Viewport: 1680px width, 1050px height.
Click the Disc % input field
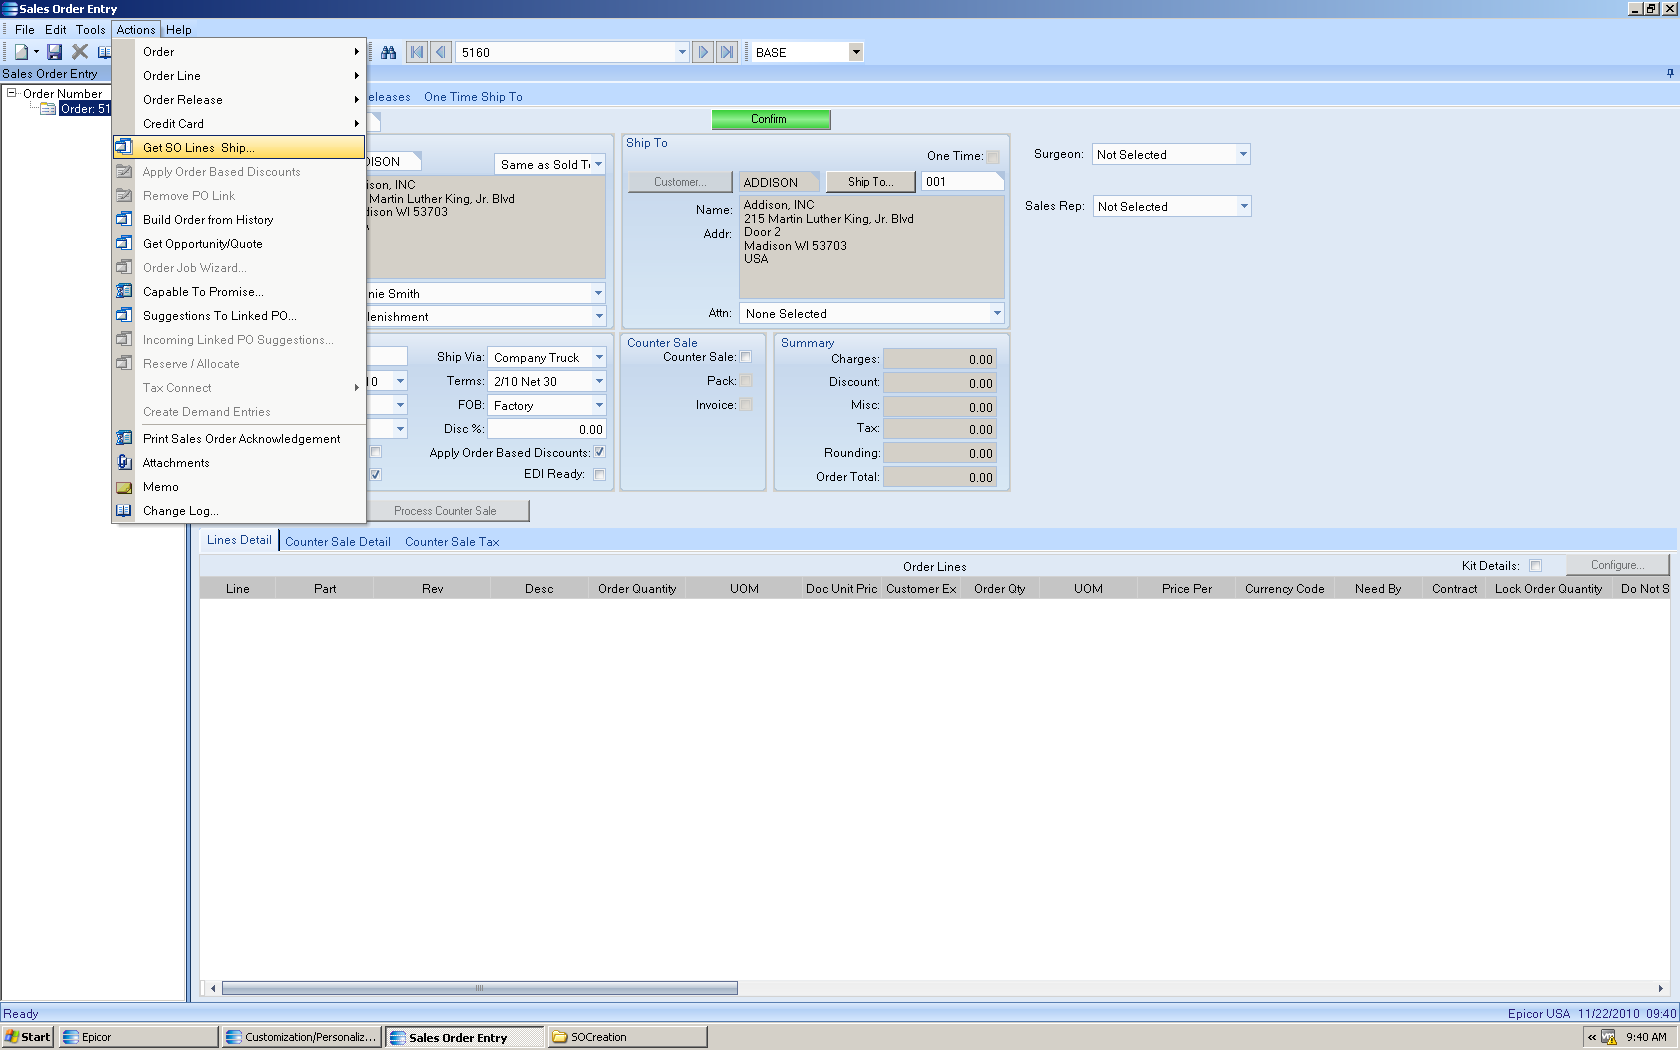[546, 429]
